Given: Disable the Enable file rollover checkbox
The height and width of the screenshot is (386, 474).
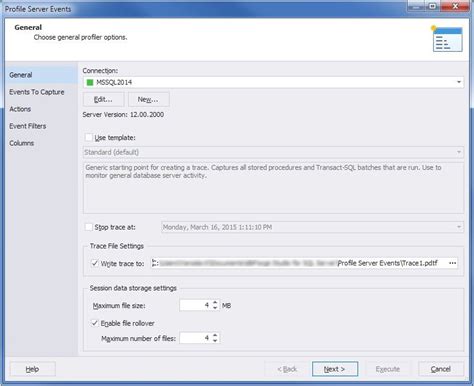Looking at the screenshot, I should 95,323.
